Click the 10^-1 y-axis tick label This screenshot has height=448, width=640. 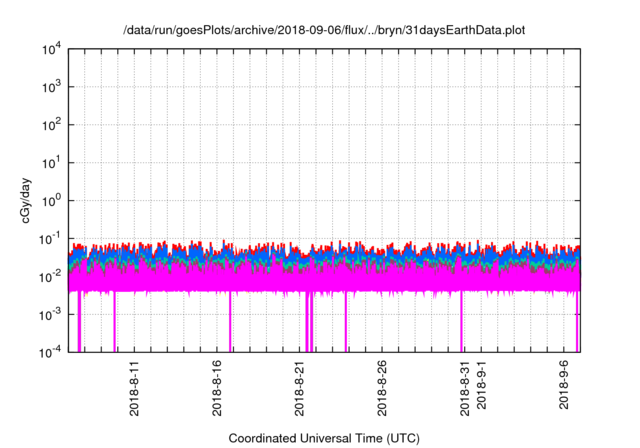click(51, 239)
